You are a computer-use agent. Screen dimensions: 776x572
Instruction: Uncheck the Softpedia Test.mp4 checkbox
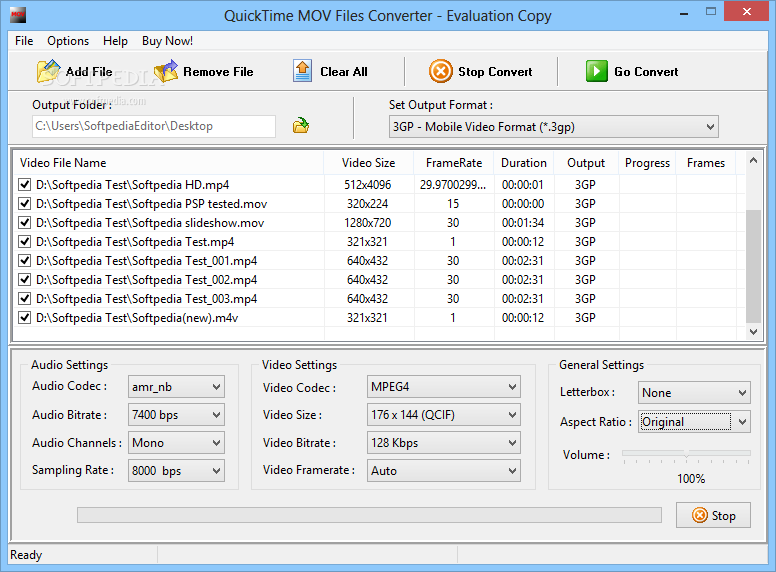point(24,241)
